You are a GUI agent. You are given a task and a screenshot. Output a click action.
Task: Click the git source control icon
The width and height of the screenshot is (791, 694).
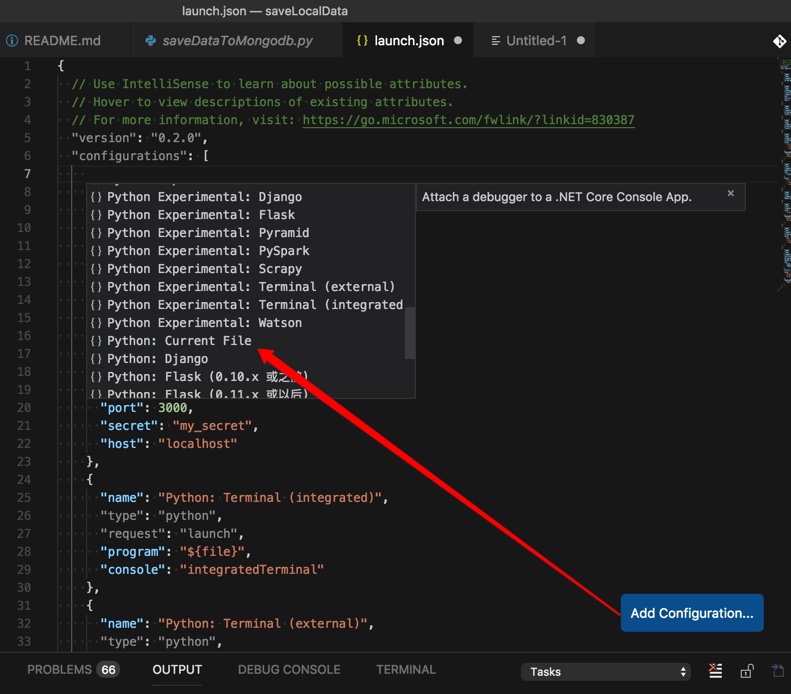point(779,41)
